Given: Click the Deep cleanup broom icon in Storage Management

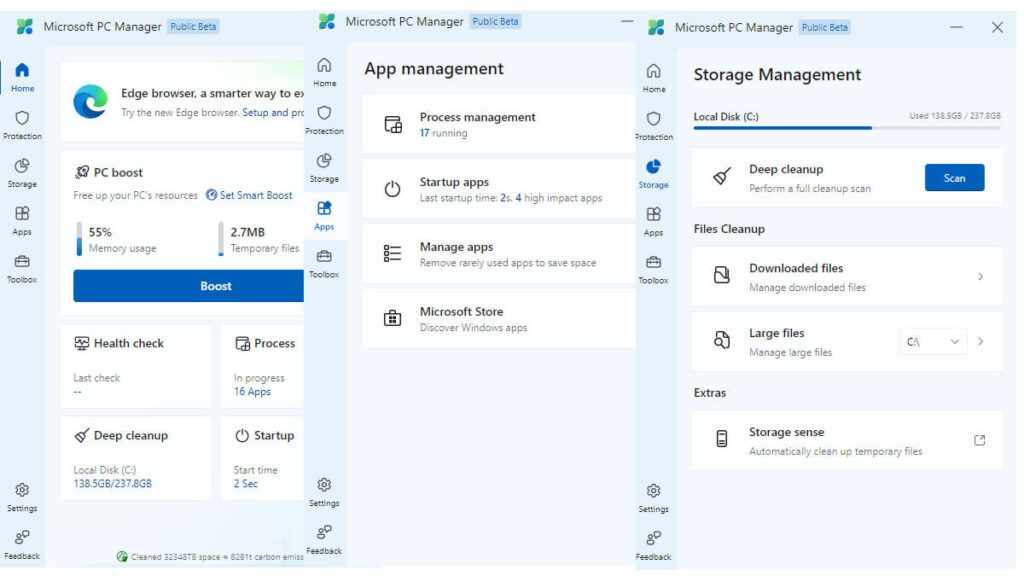Looking at the screenshot, I should click(x=722, y=176).
